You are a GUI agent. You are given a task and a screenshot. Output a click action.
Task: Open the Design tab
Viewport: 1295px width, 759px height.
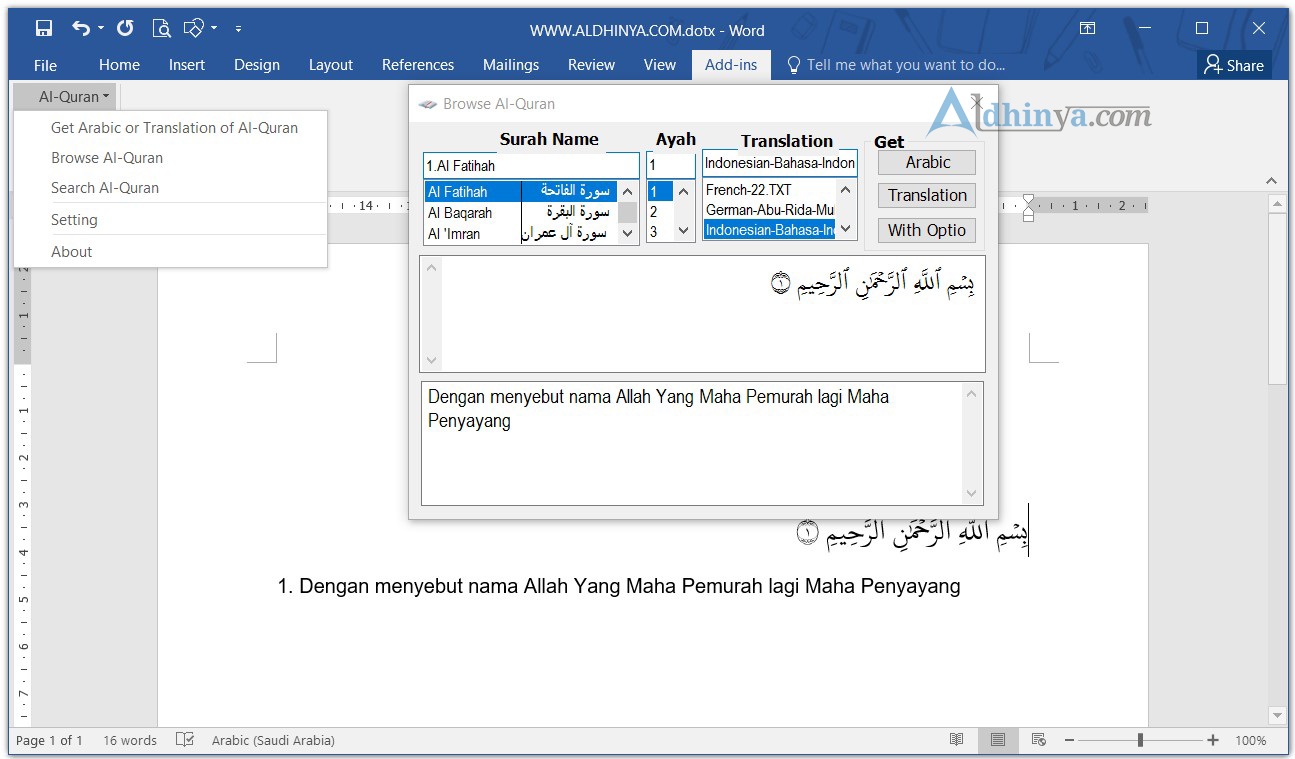(257, 65)
